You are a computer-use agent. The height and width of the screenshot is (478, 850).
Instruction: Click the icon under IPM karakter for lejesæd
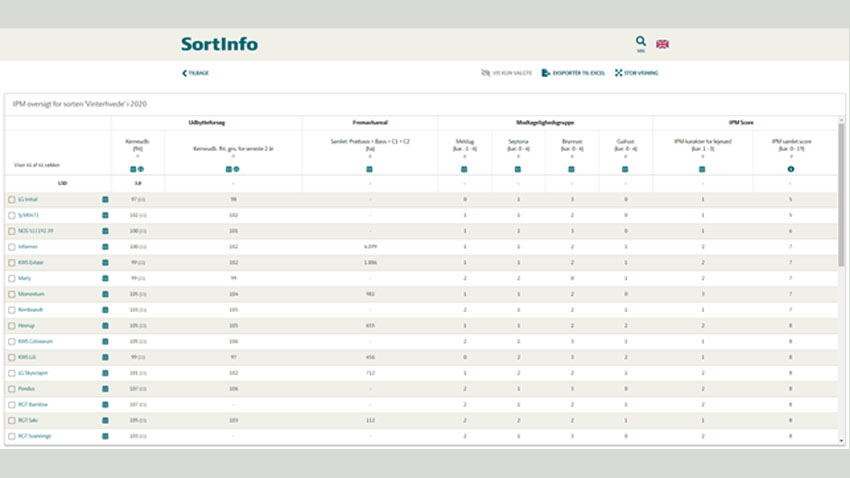(702, 169)
